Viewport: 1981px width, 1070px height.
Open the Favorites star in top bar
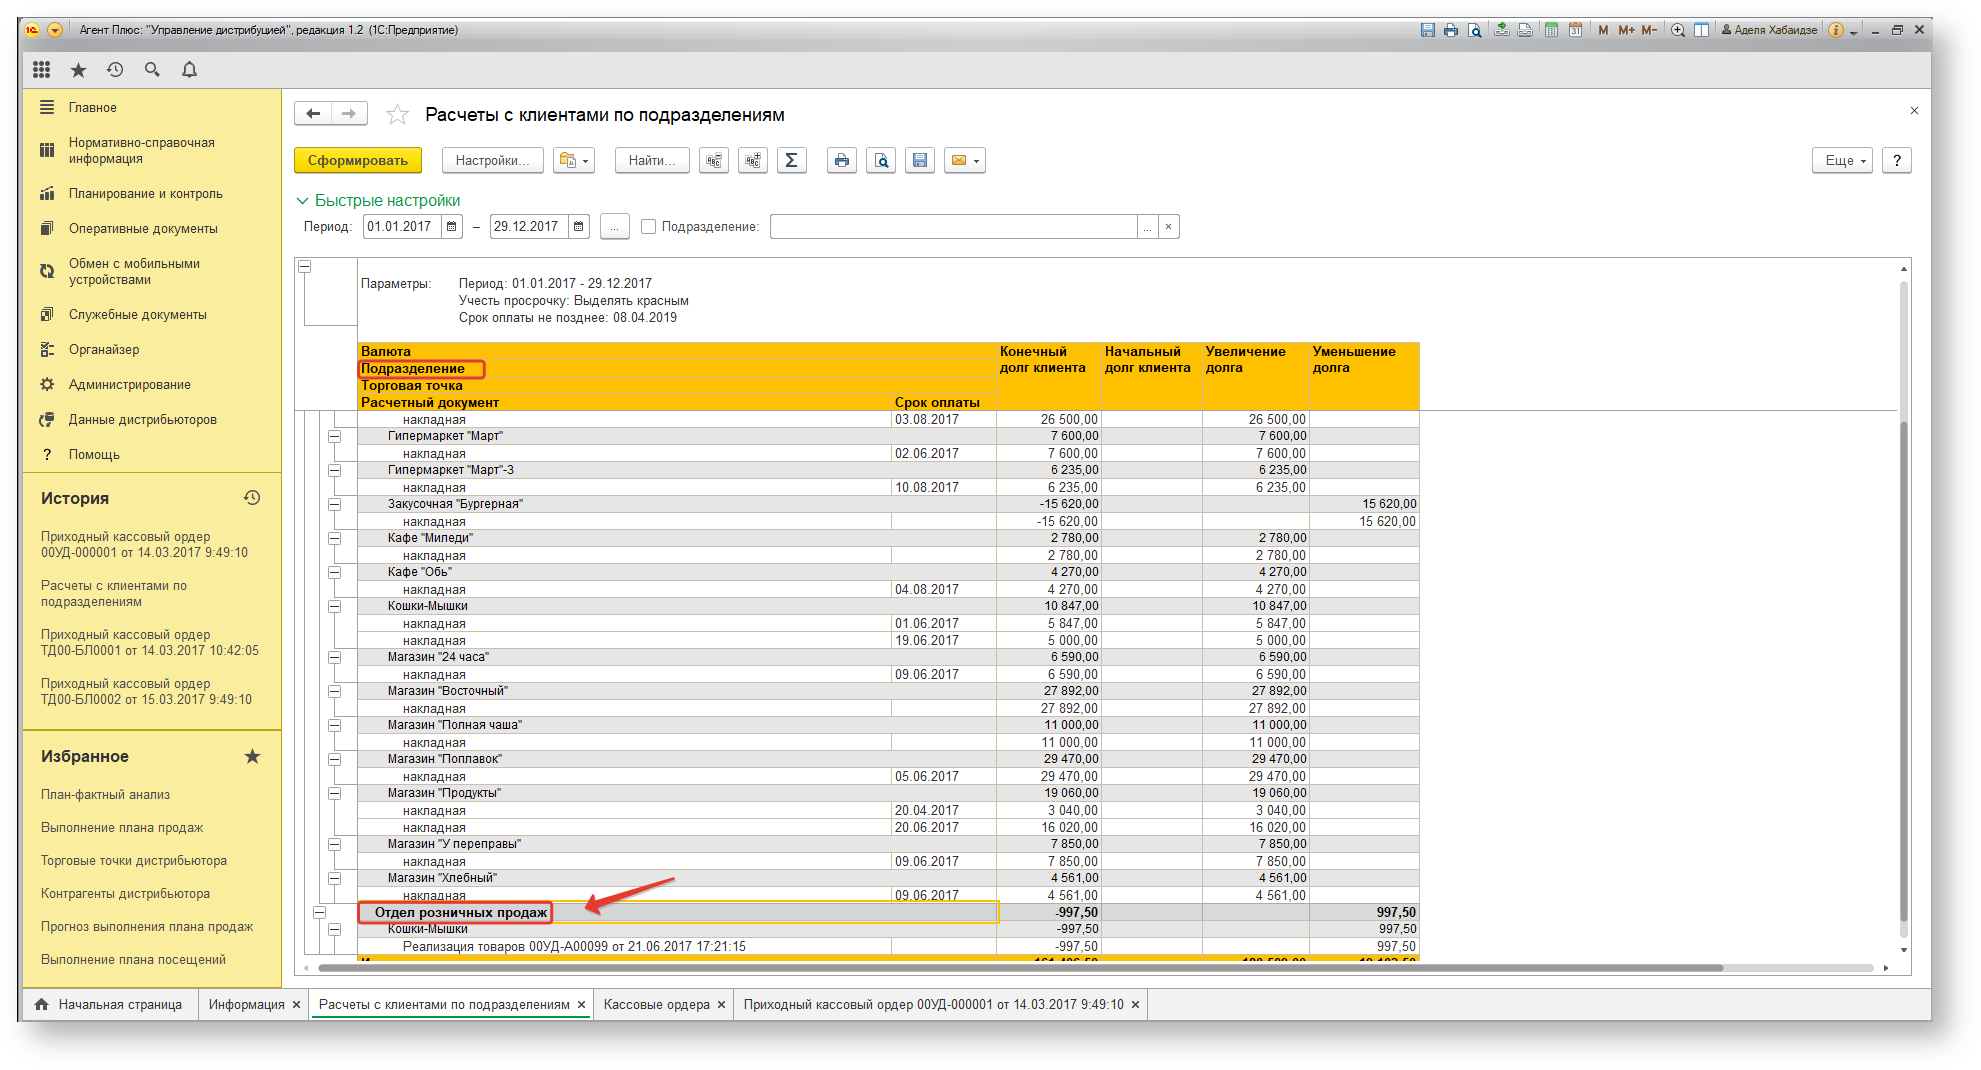[78, 69]
